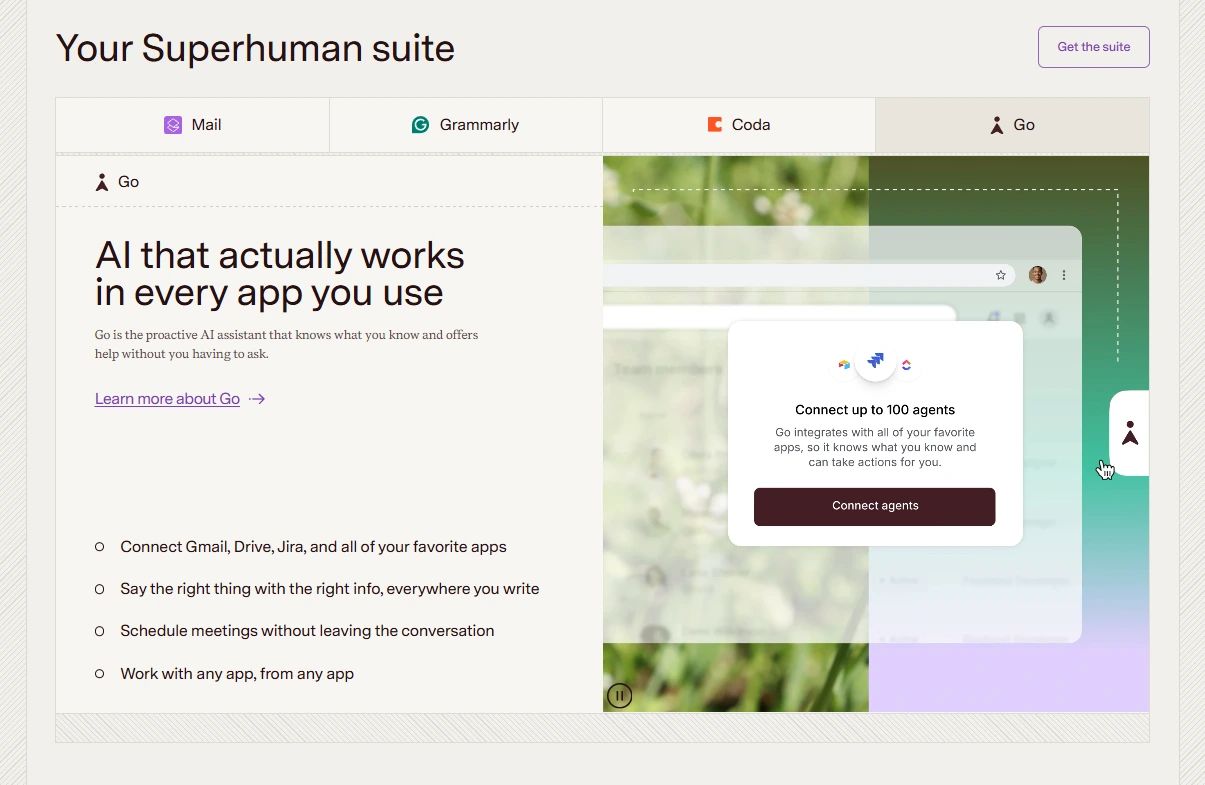The height and width of the screenshot is (785, 1205).
Task: Click the AI that actually works heading
Action: click(x=280, y=274)
